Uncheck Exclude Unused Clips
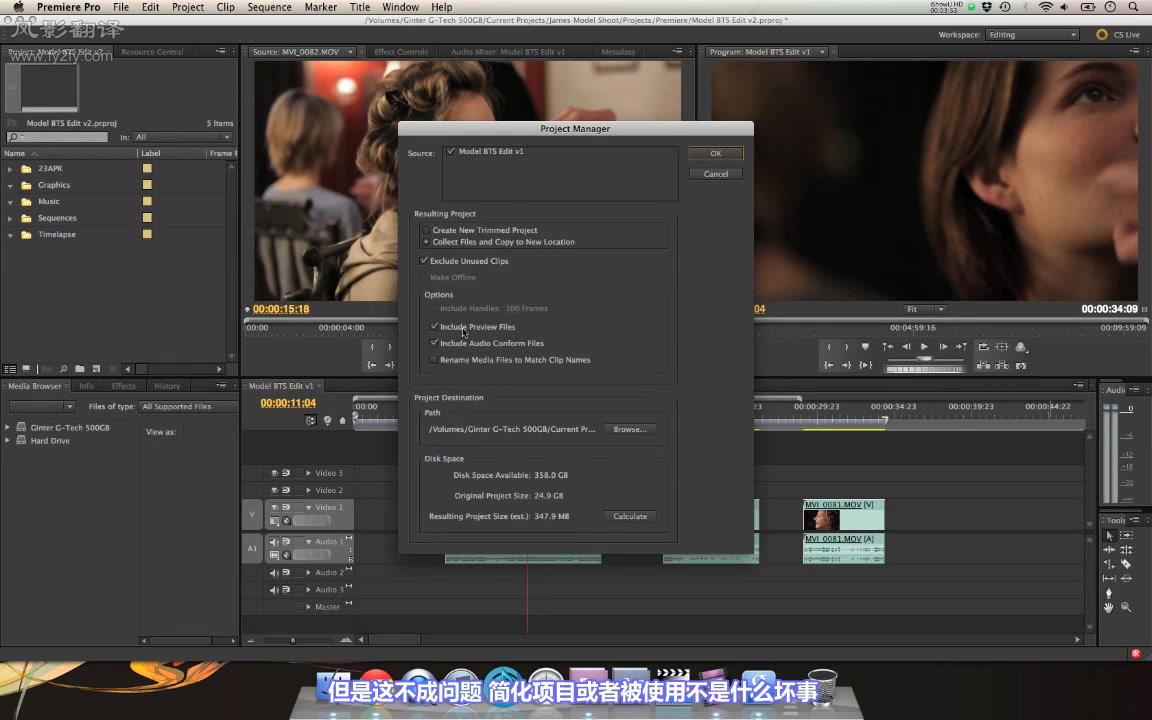Image resolution: width=1152 pixels, height=720 pixels. [424, 261]
